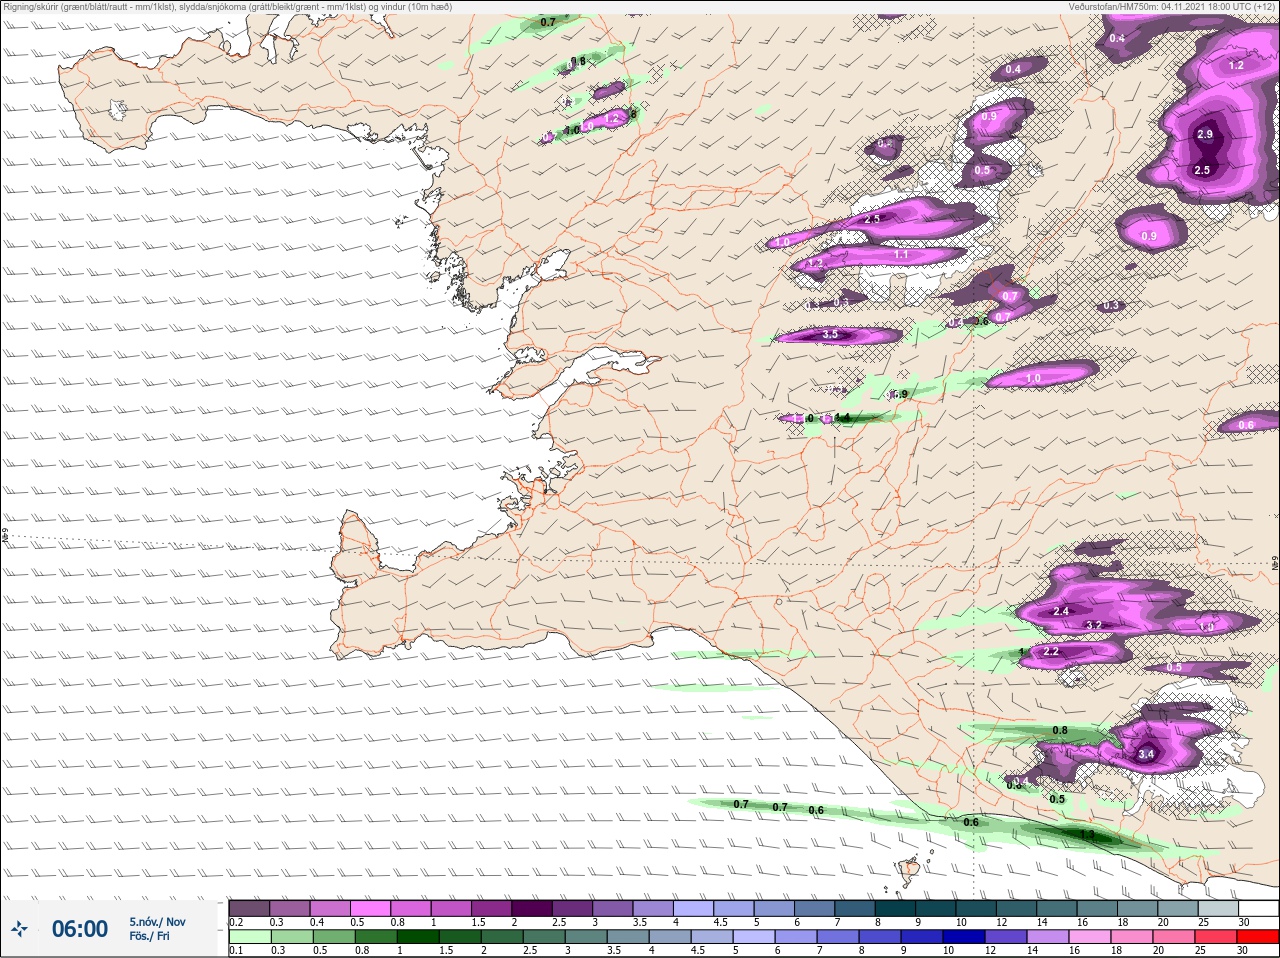Click the 1.1 snowfall value on the map
1280x958 pixels.
click(x=901, y=255)
